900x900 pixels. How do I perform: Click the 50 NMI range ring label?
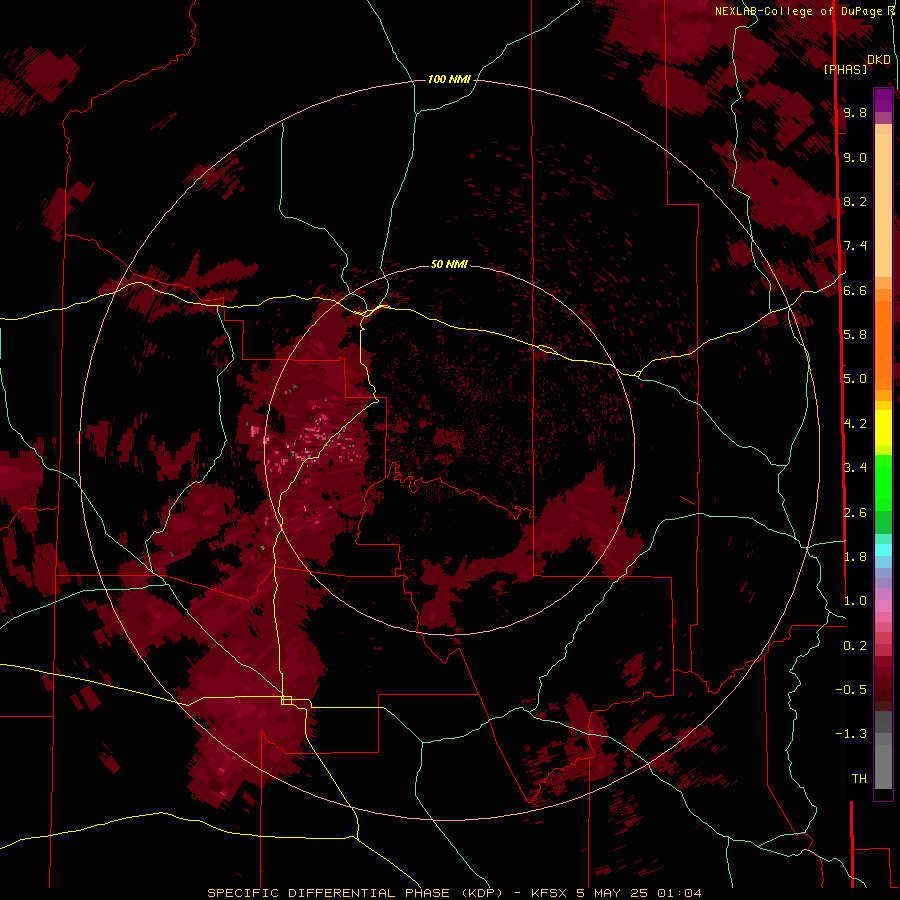[449, 265]
